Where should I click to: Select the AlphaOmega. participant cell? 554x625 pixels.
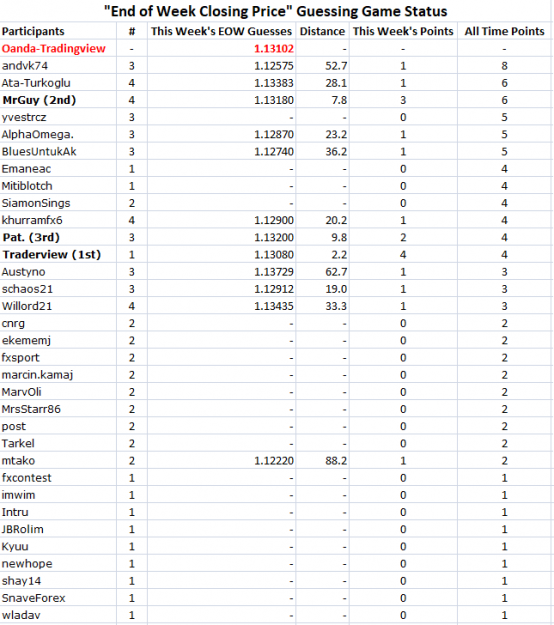[x=37, y=134]
